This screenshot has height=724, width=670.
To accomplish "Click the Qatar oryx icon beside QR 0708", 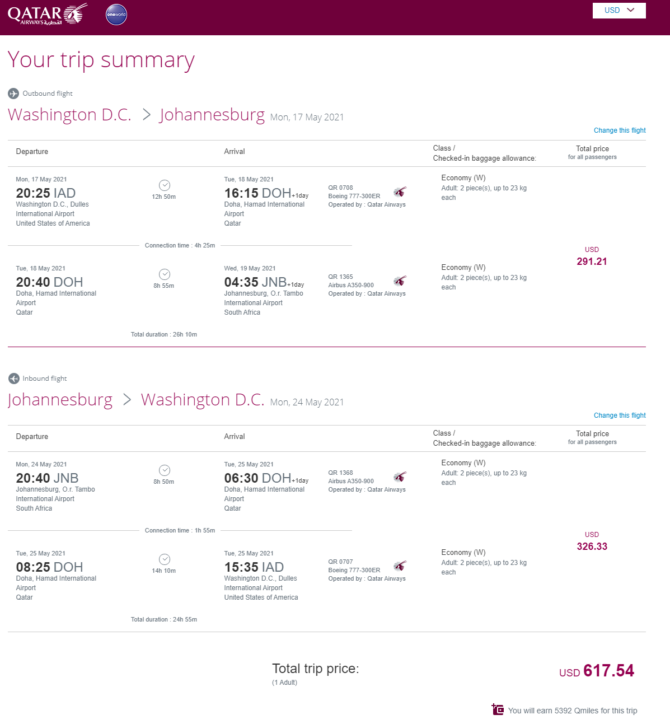I will [x=400, y=192].
